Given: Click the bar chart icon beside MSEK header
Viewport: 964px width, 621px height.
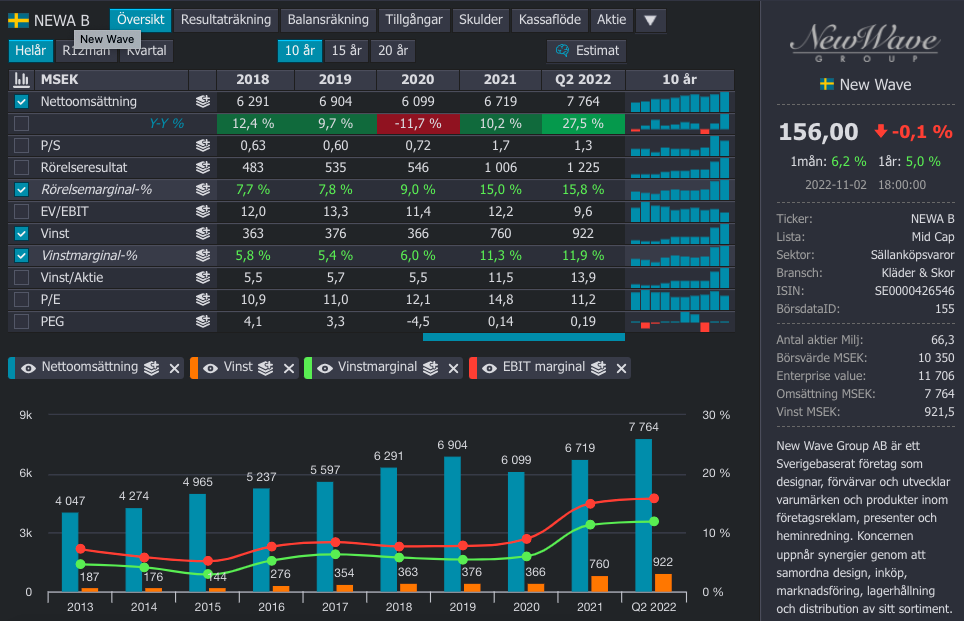Looking at the screenshot, I should click(21, 80).
